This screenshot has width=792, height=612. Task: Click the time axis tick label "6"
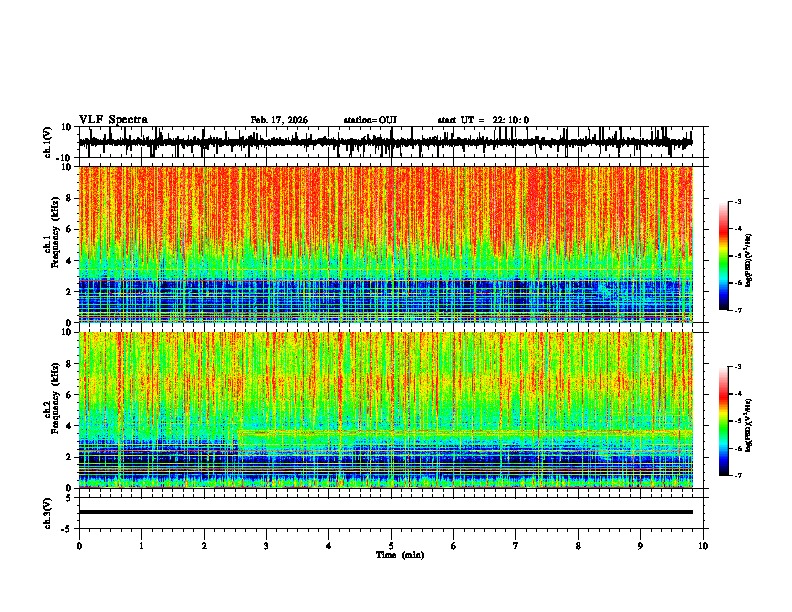[454, 546]
